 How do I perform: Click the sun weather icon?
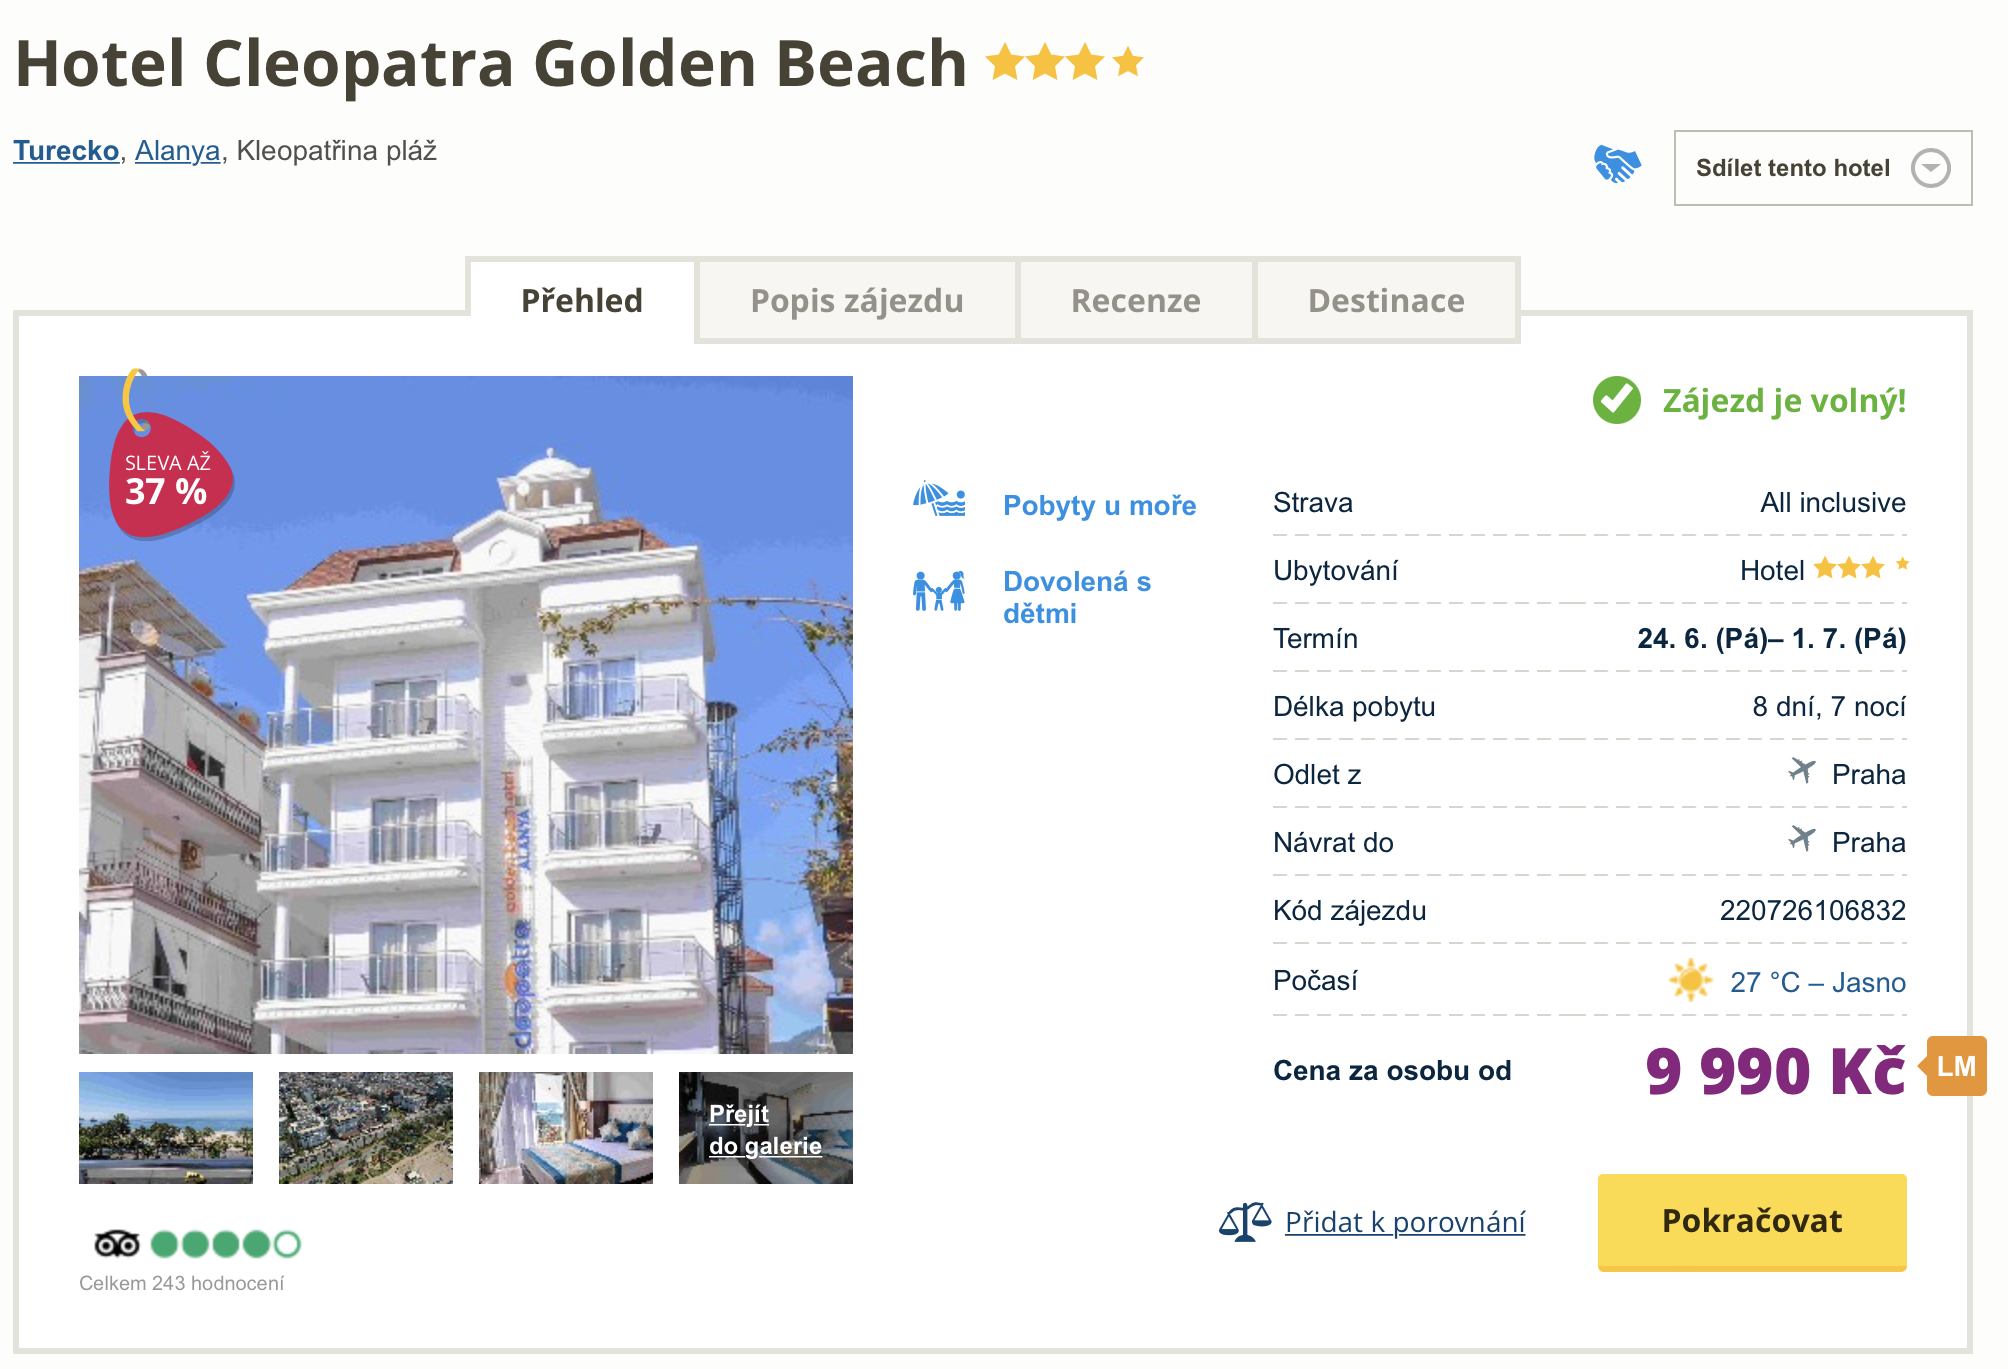point(1690,981)
